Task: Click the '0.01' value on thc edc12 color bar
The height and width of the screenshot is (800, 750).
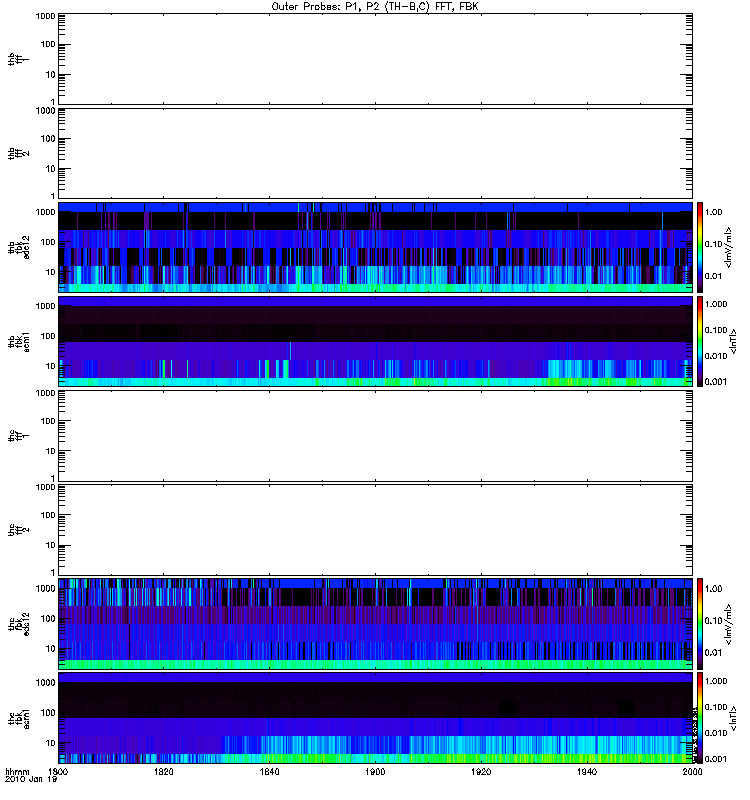Action: 713,653
